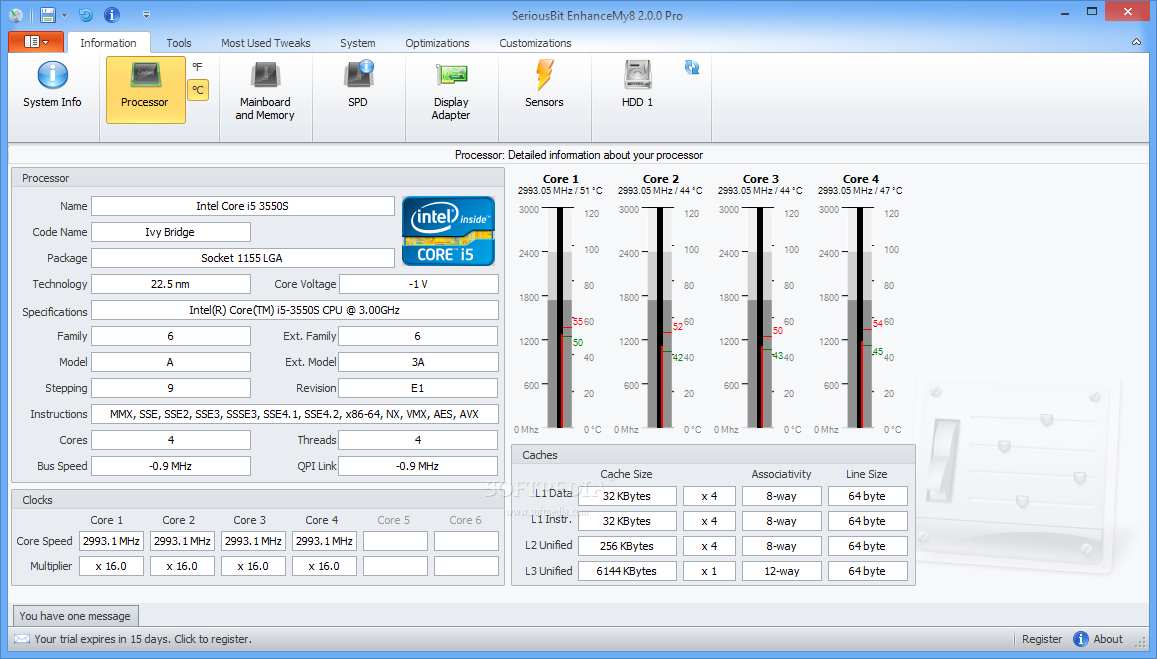Click the processor Name field

point(243,206)
